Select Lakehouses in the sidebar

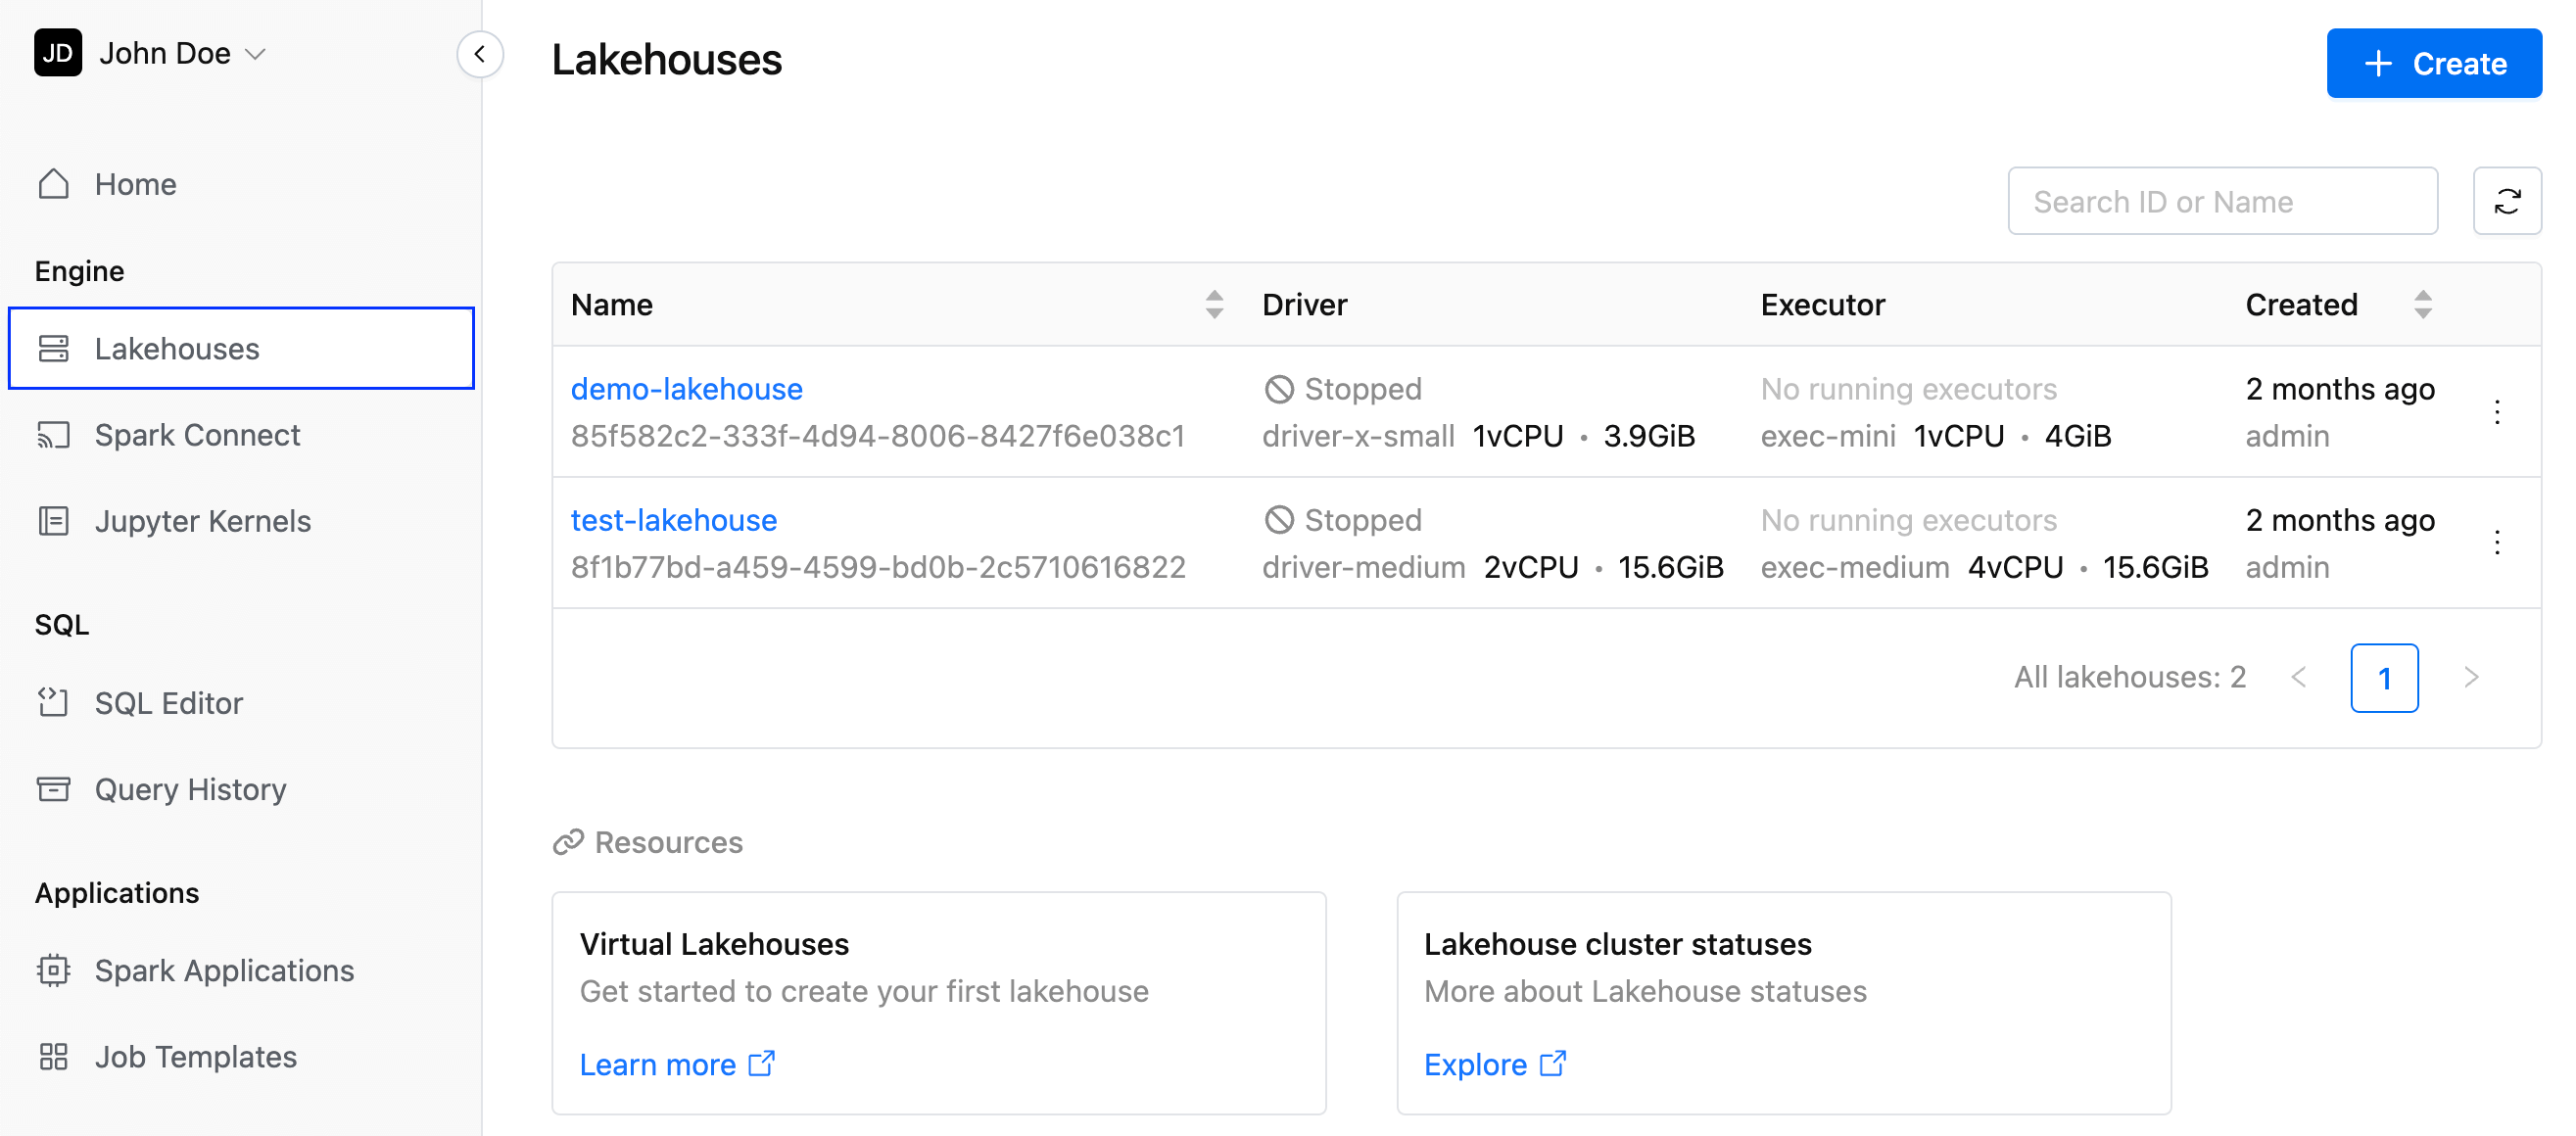point(240,348)
